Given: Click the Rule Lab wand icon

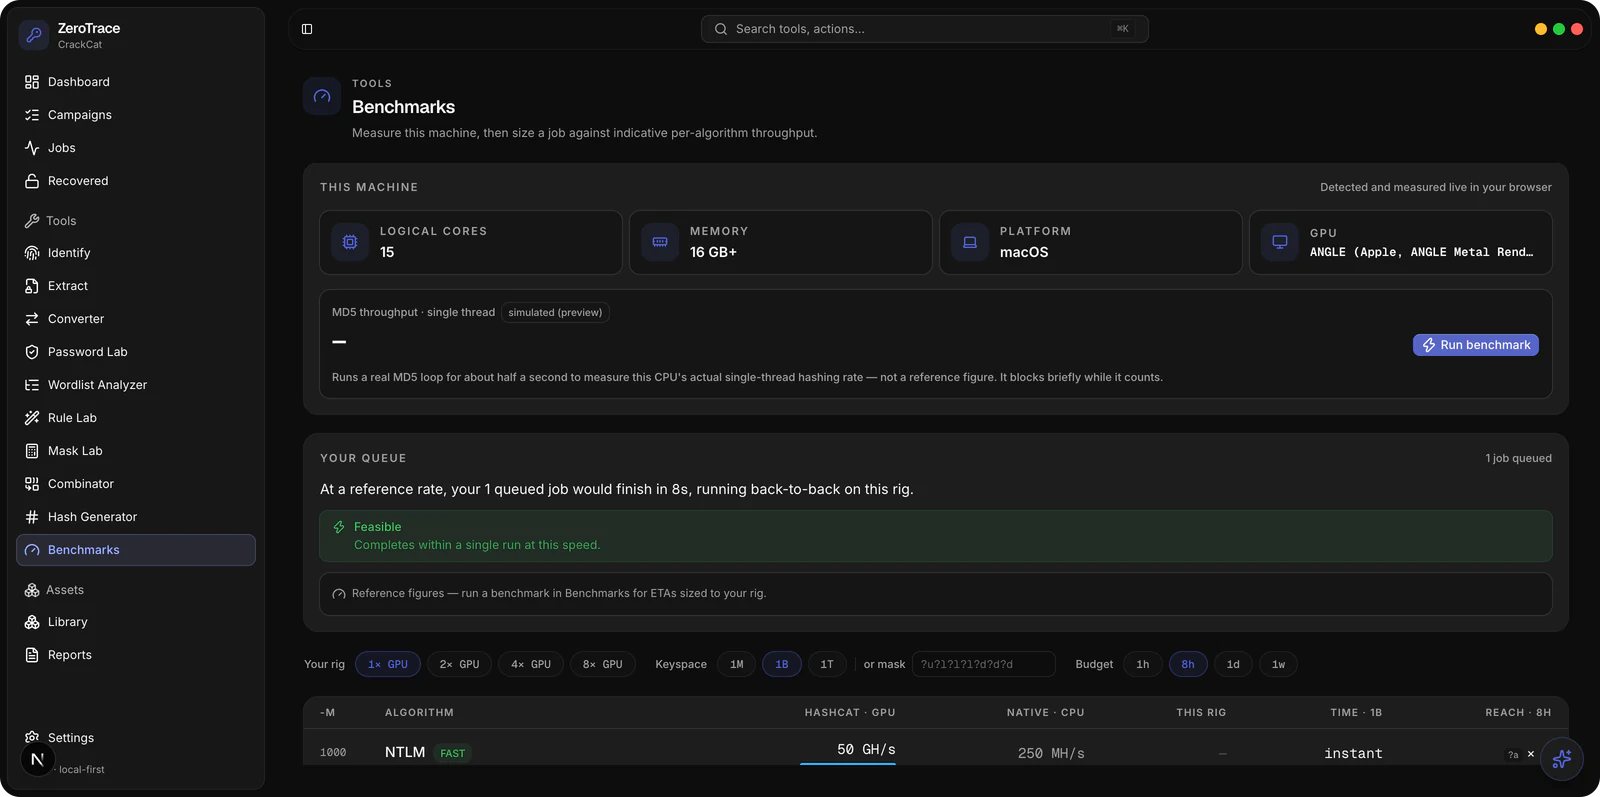Looking at the screenshot, I should coord(32,418).
